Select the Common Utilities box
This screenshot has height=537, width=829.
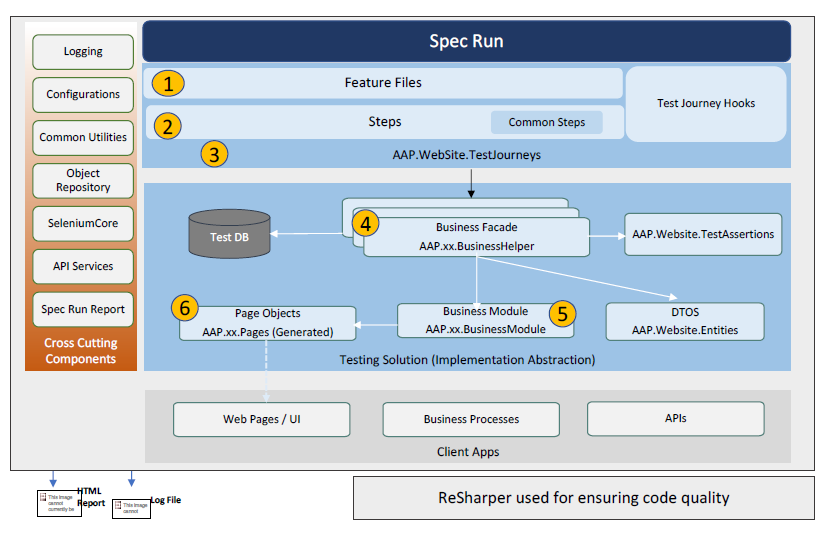click(x=83, y=138)
